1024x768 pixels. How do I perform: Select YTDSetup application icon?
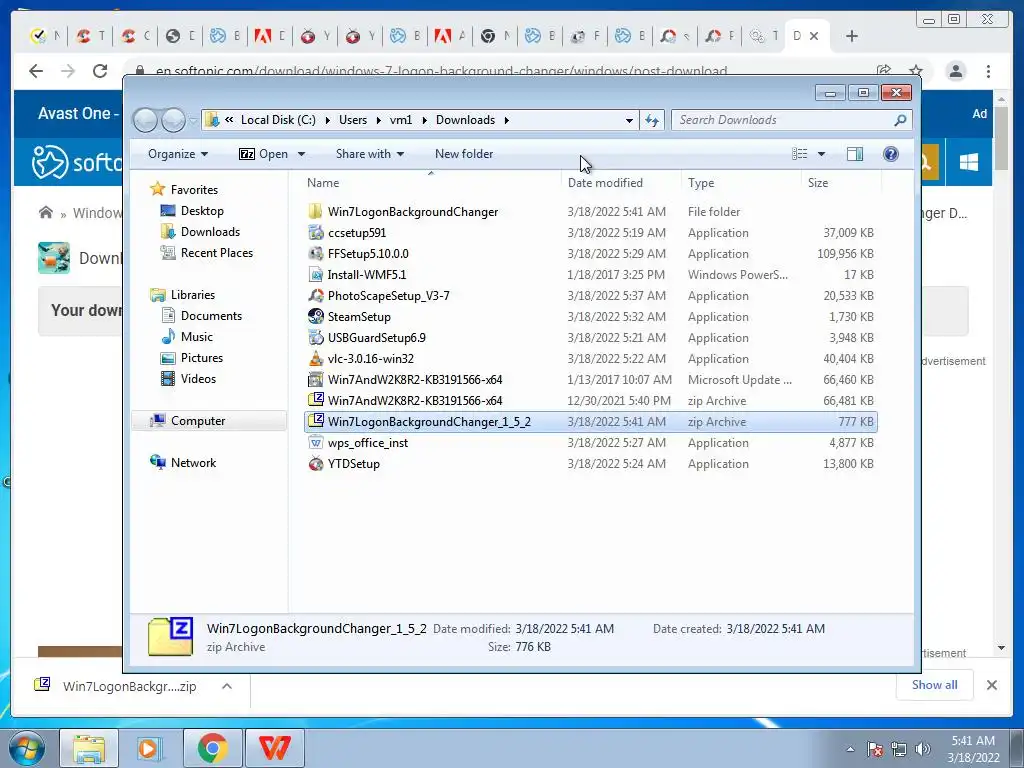(315, 464)
